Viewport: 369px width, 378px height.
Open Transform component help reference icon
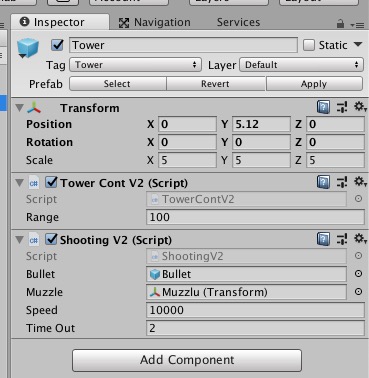323,108
